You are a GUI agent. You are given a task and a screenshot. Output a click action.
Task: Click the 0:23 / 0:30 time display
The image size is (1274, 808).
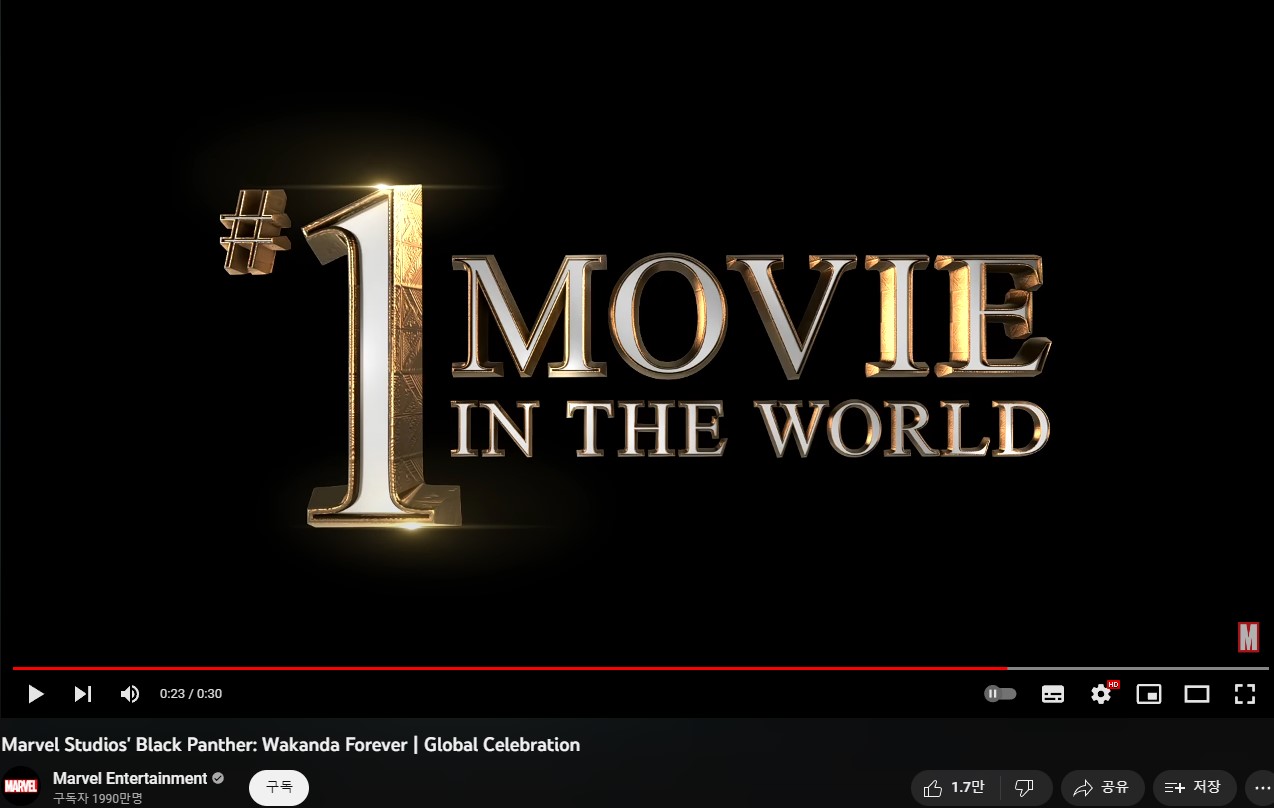pyautogui.click(x=191, y=694)
